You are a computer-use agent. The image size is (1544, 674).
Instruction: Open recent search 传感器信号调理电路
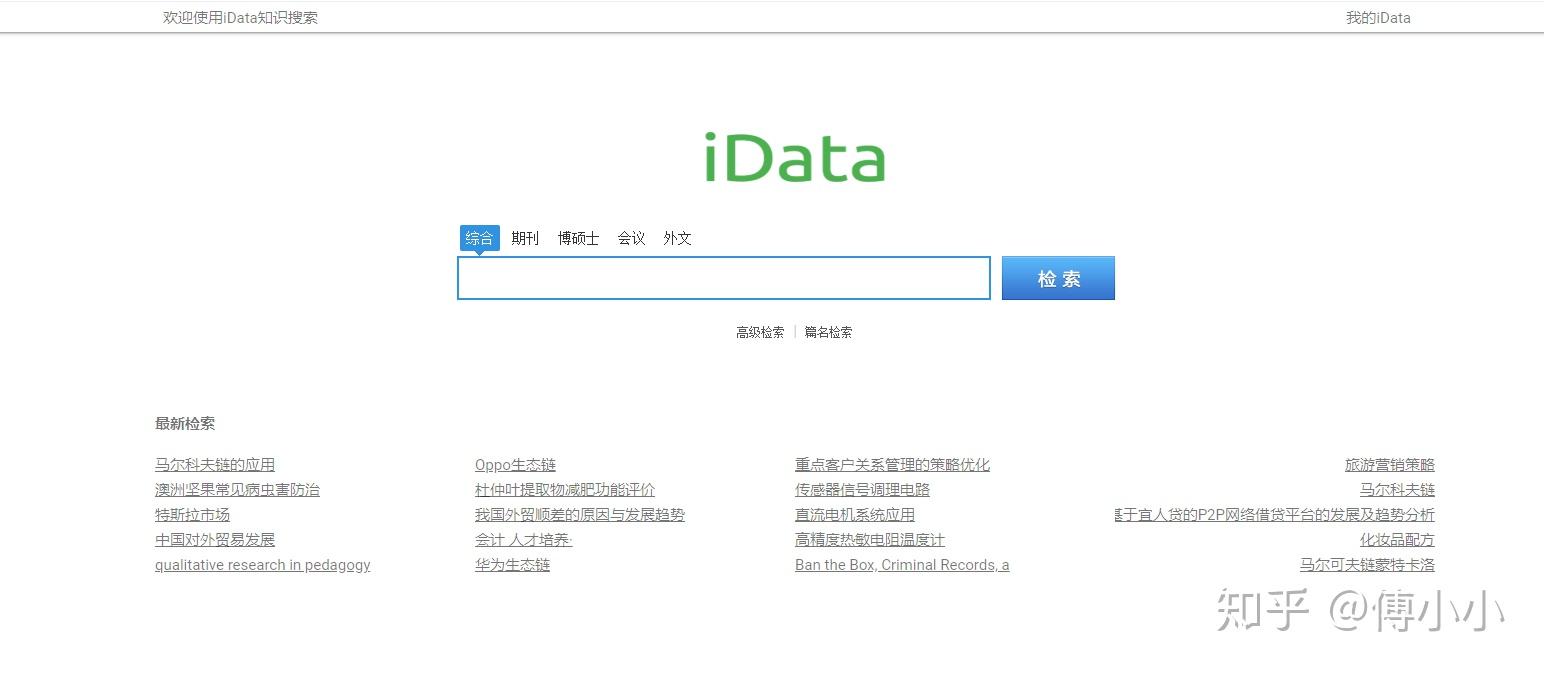click(x=862, y=490)
